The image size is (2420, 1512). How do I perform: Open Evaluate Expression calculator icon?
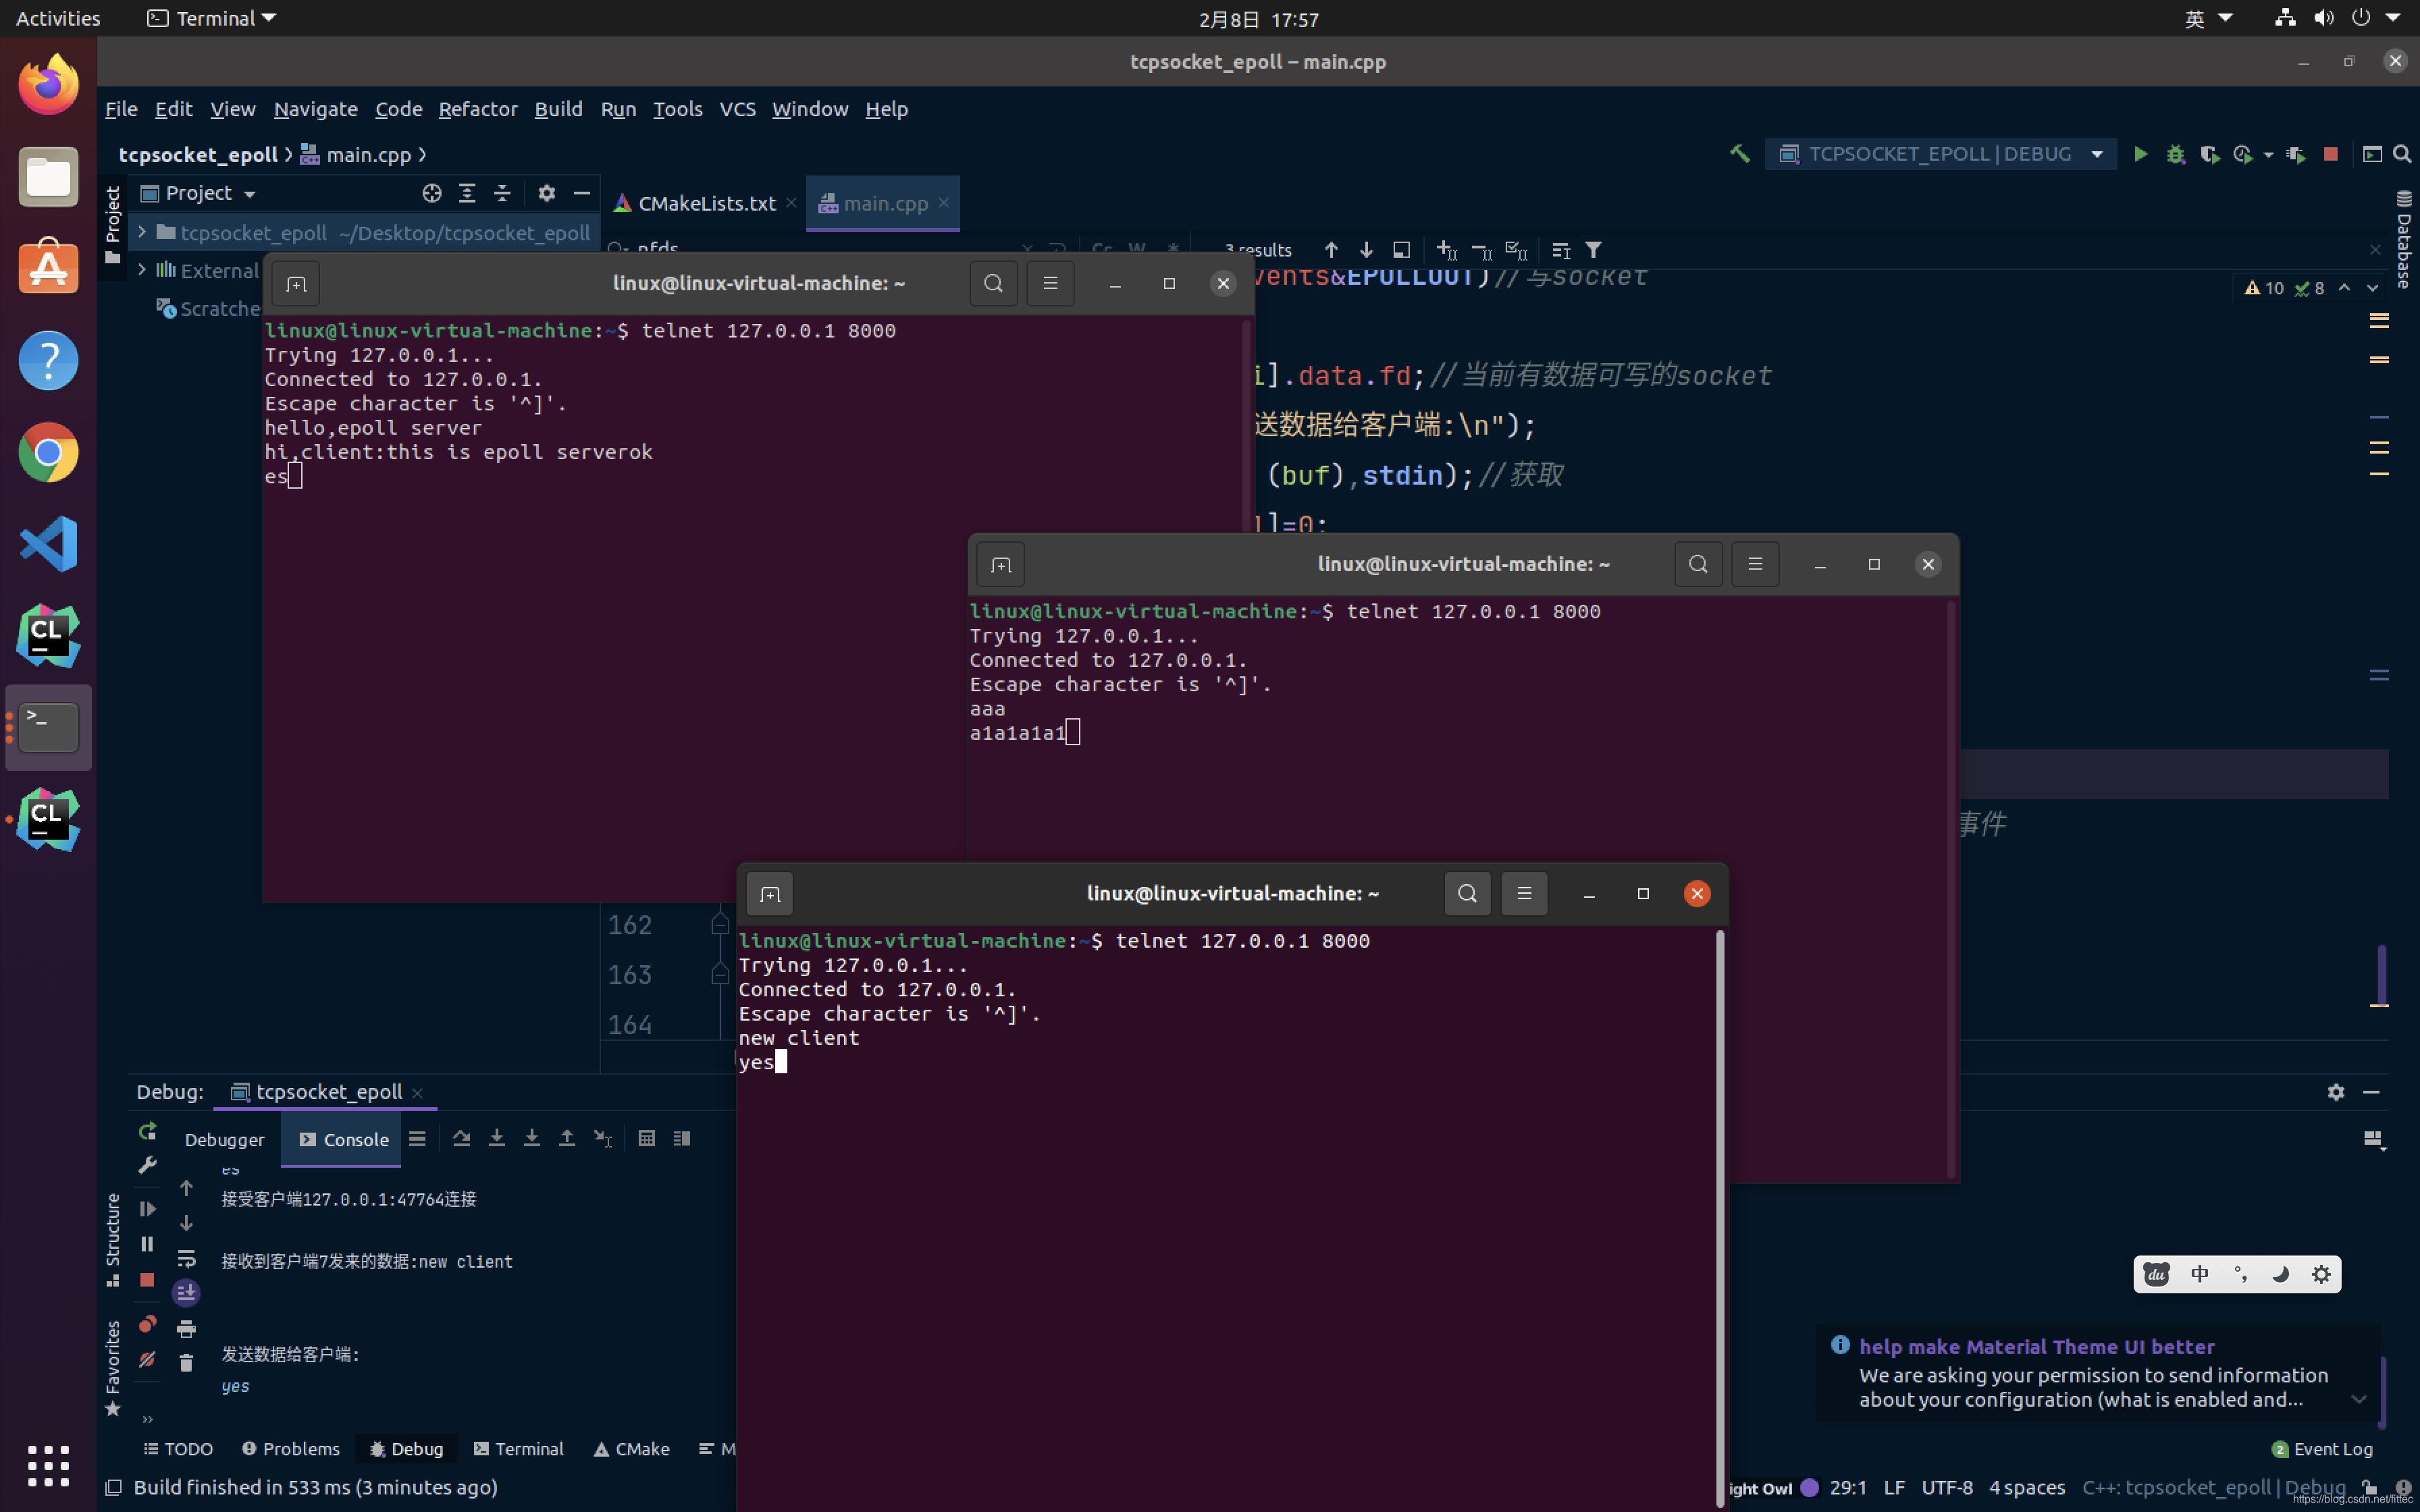pos(647,1138)
